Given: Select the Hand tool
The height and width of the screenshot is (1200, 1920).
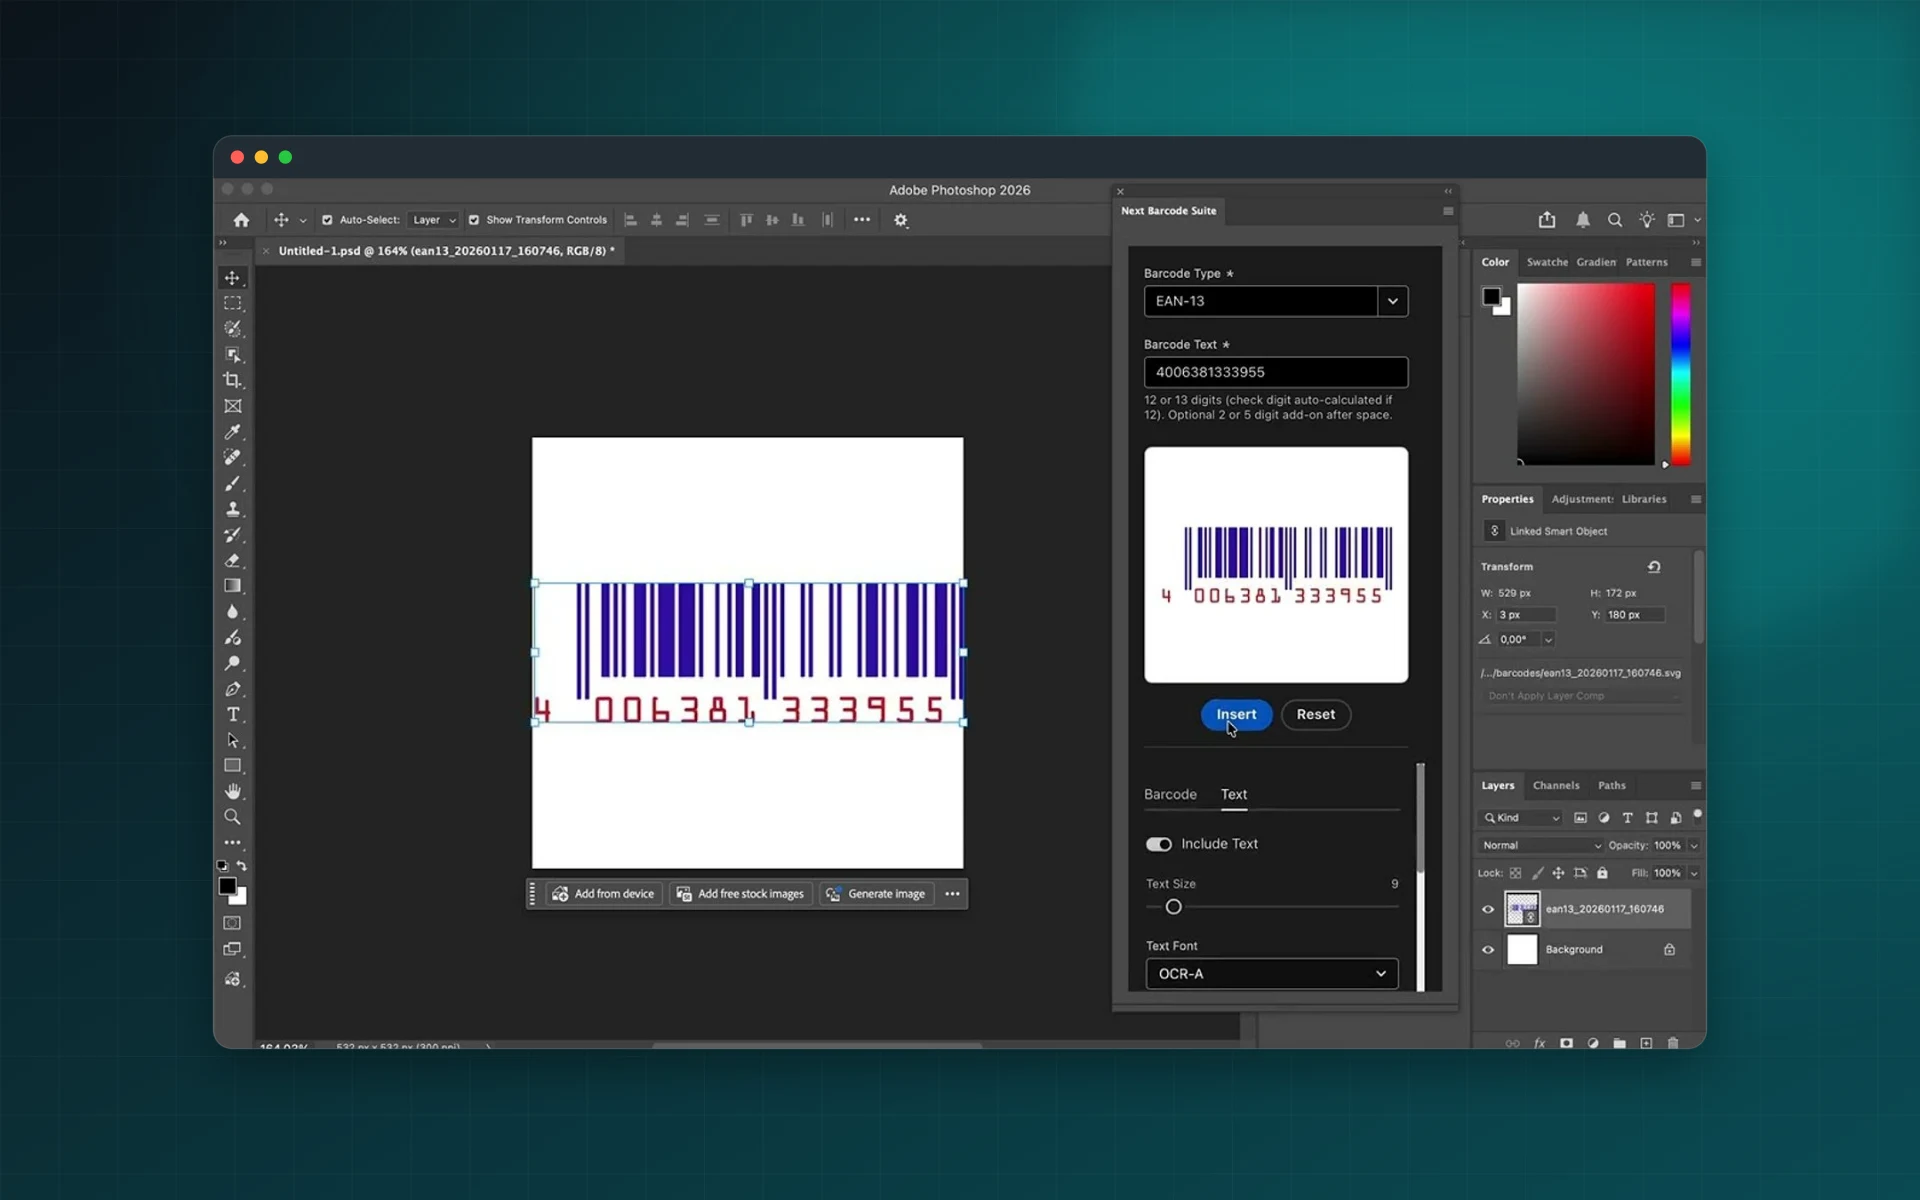Looking at the screenshot, I should (232, 791).
